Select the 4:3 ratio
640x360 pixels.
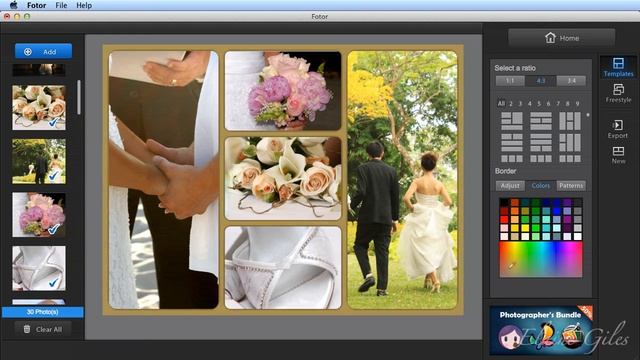tap(540, 81)
